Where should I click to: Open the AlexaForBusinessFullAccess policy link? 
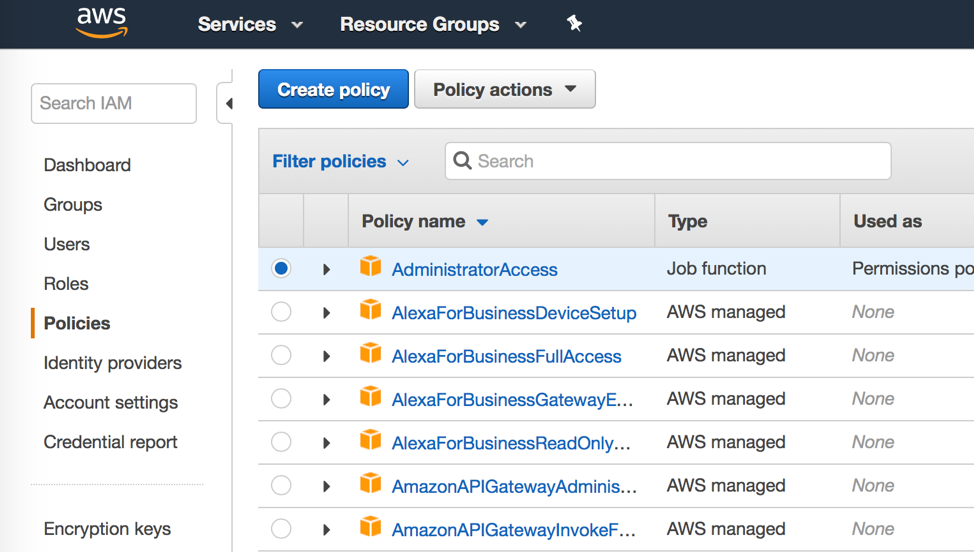(x=506, y=356)
